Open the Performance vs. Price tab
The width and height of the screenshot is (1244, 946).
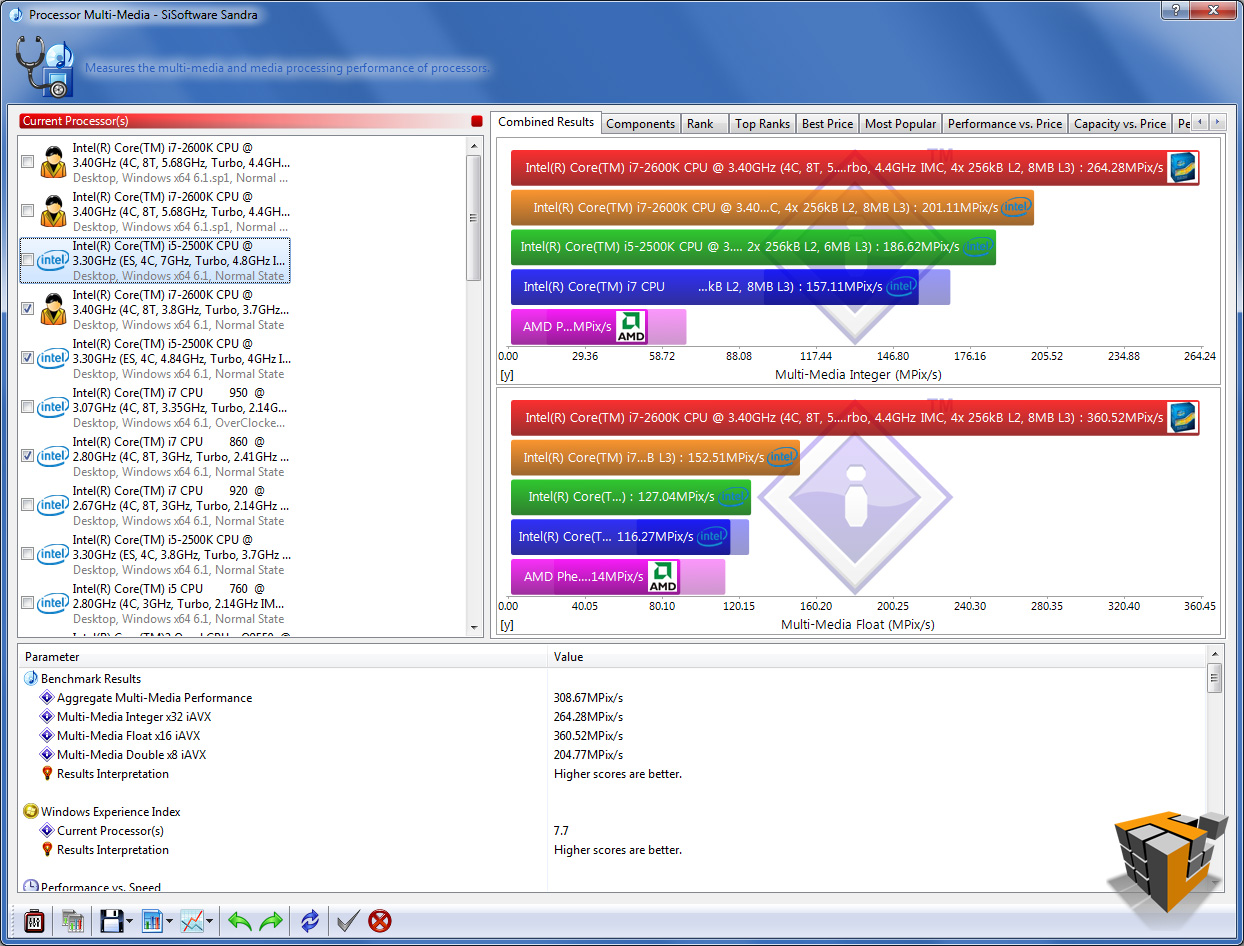pyautogui.click(x=1005, y=124)
